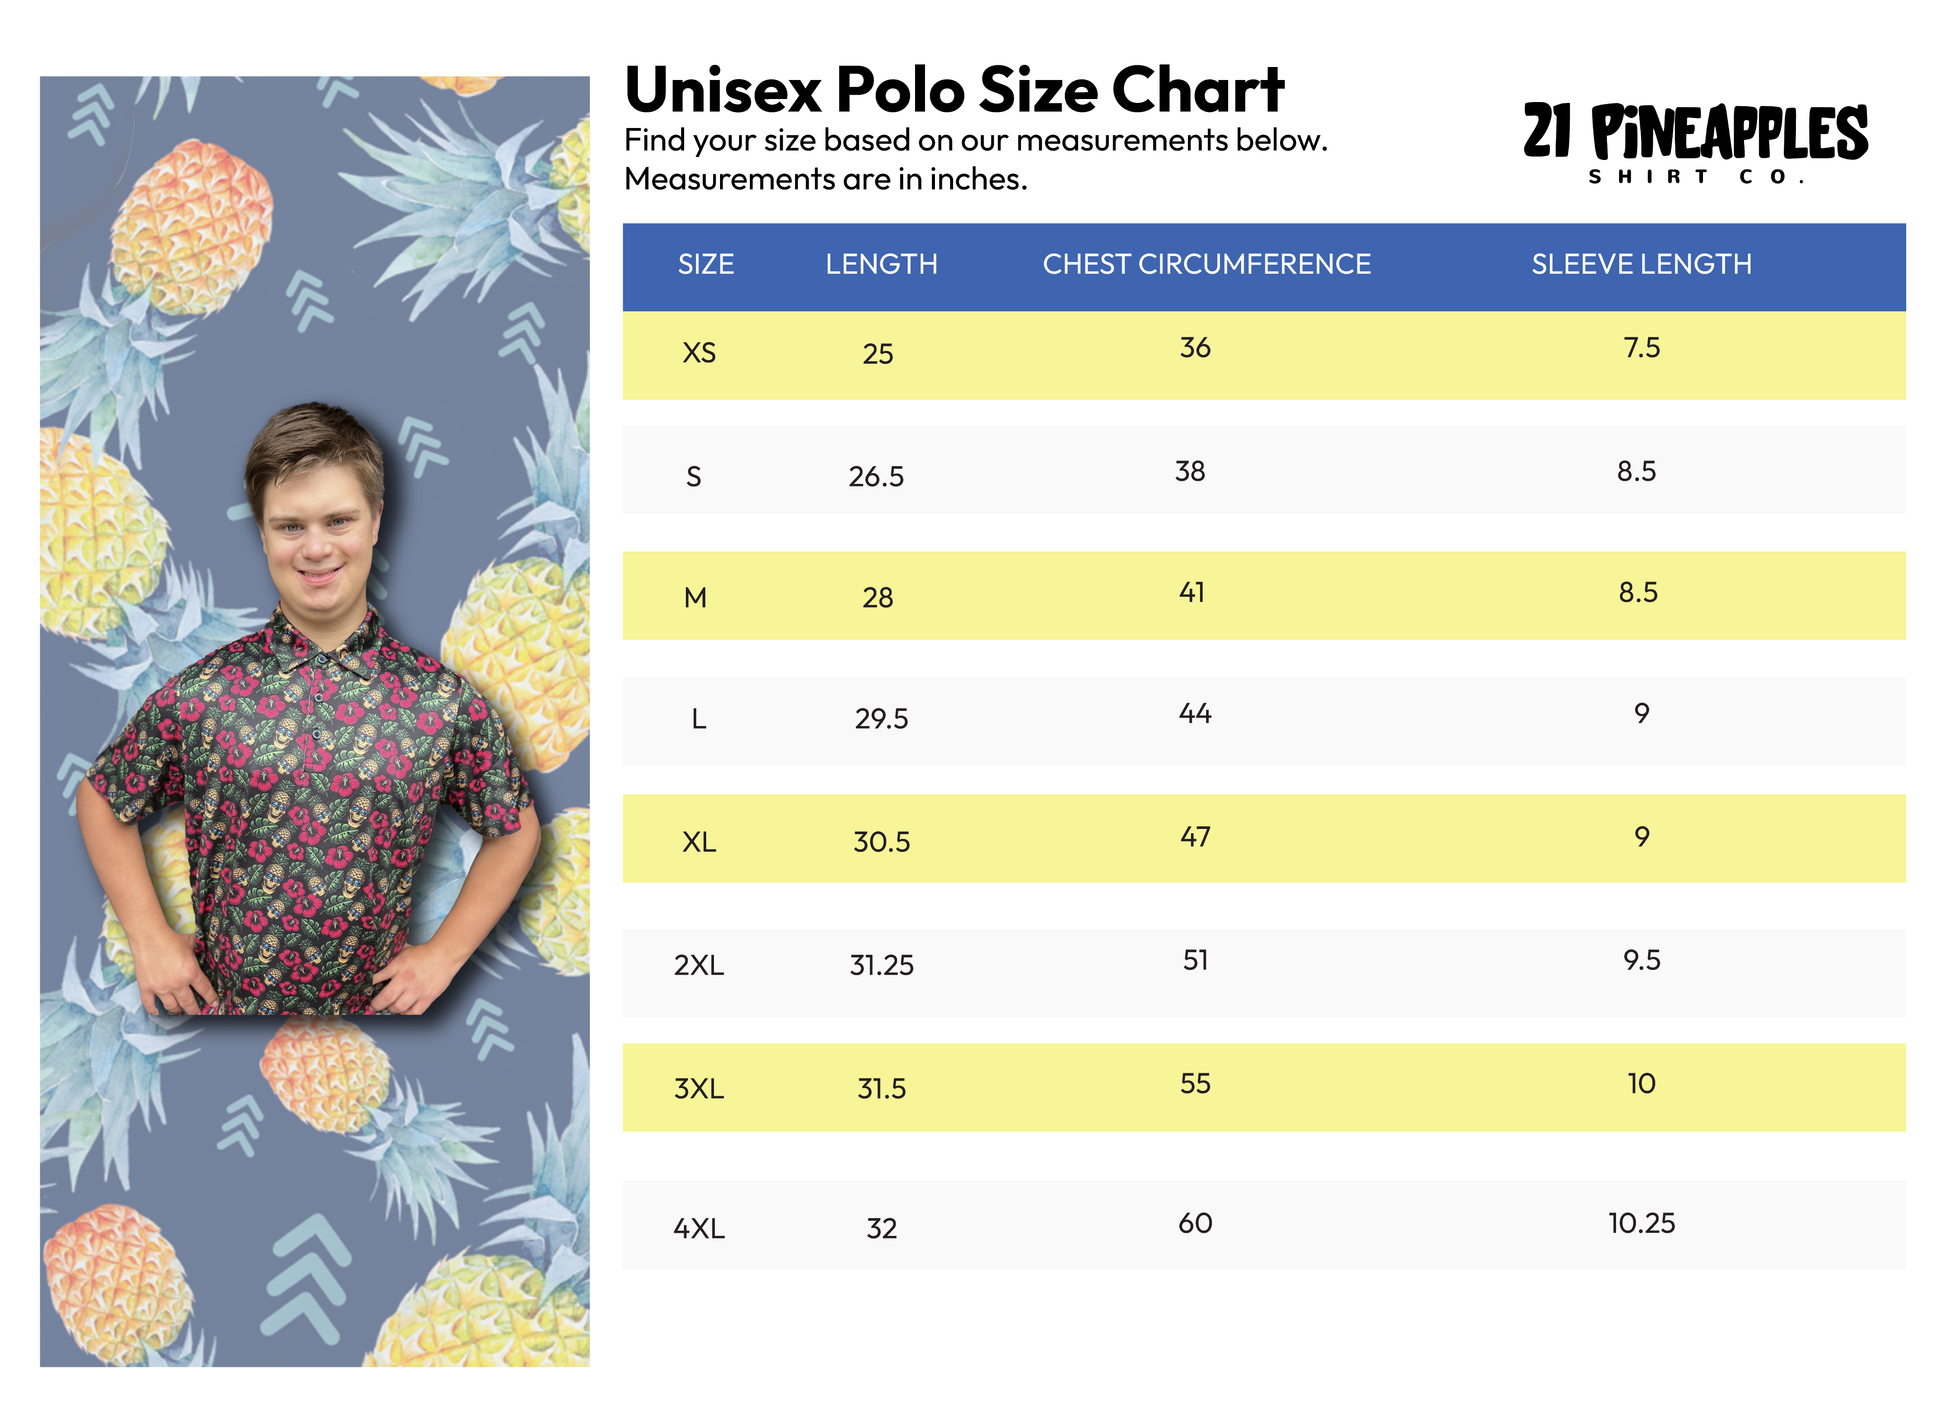Select the SIZE column header
Screen dimensions: 1946x1427
tap(705, 264)
